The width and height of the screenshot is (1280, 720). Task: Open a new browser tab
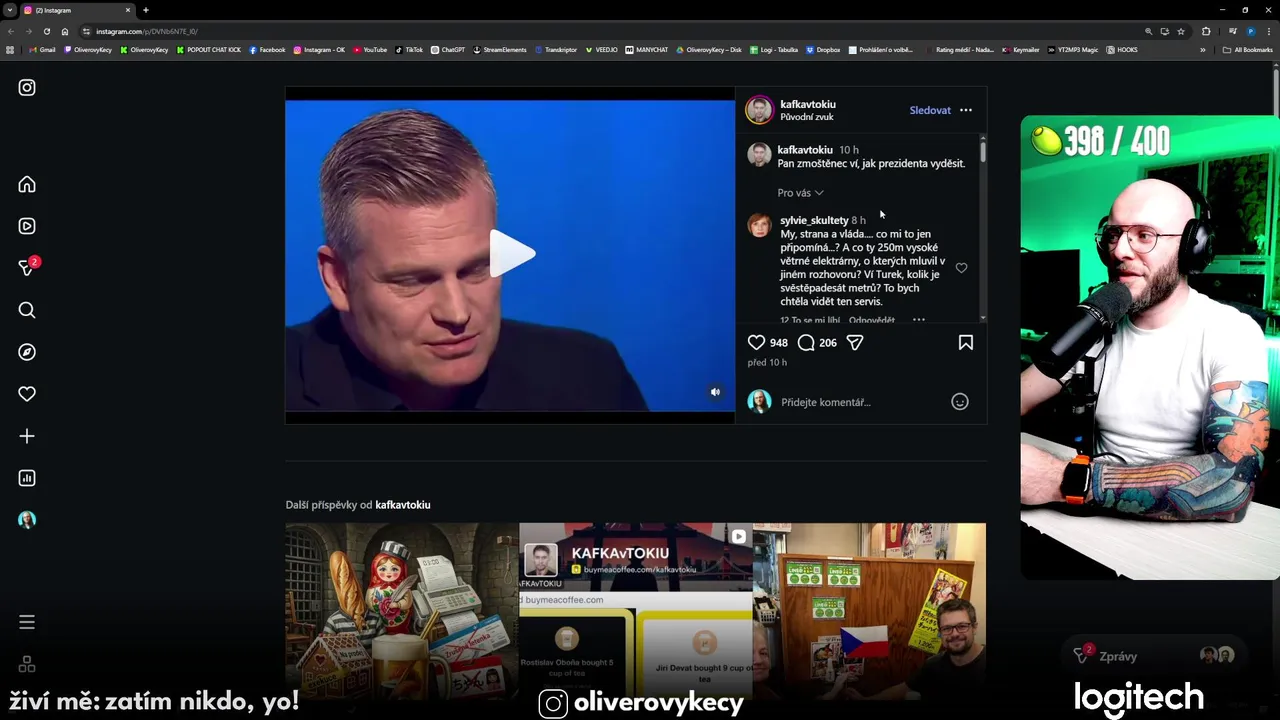tap(146, 10)
